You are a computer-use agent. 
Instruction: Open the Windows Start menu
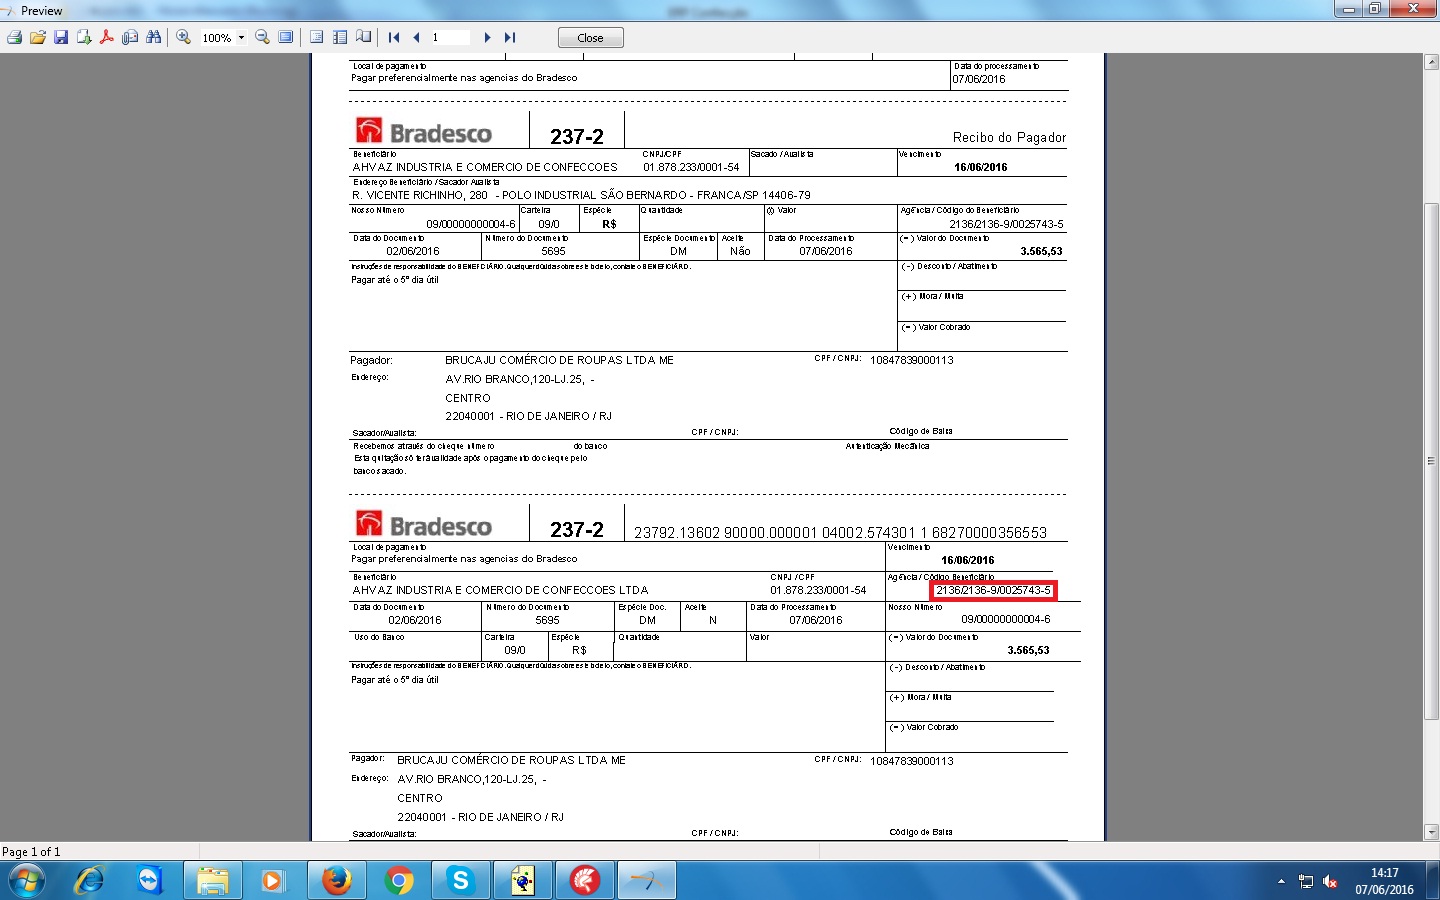coord(27,880)
